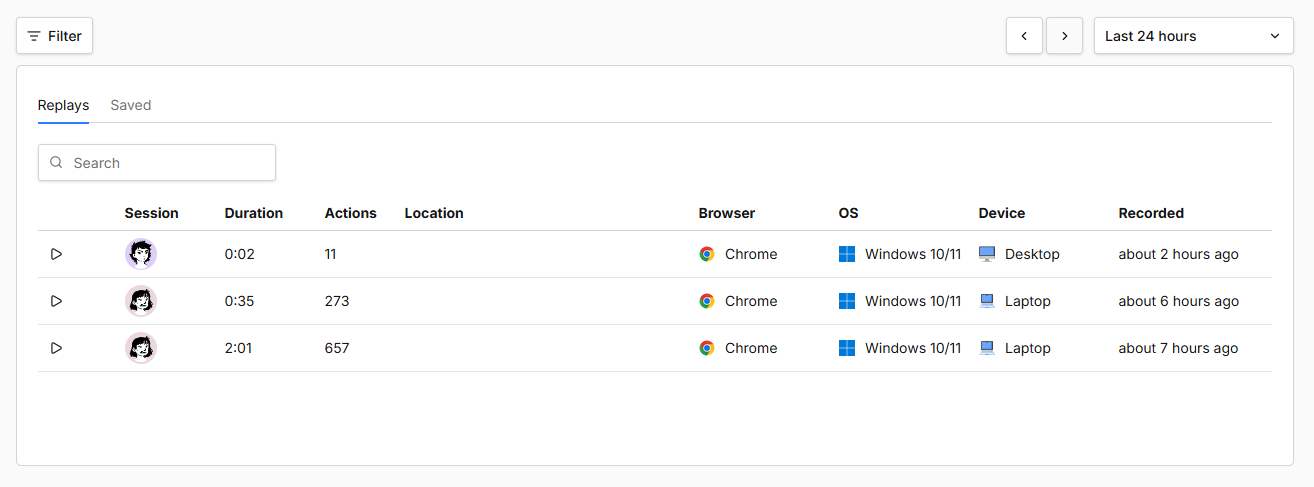Click the Recorded column header
The width and height of the screenshot is (1314, 487).
click(1151, 213)
